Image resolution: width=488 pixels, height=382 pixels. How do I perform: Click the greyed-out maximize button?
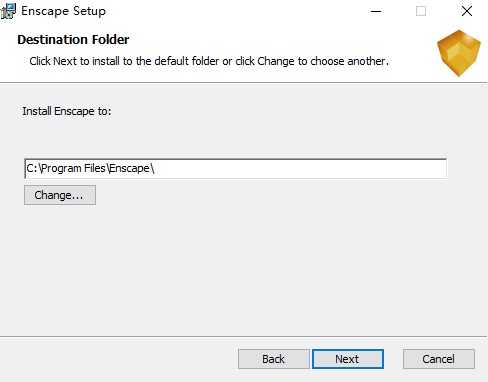(421, 11)
